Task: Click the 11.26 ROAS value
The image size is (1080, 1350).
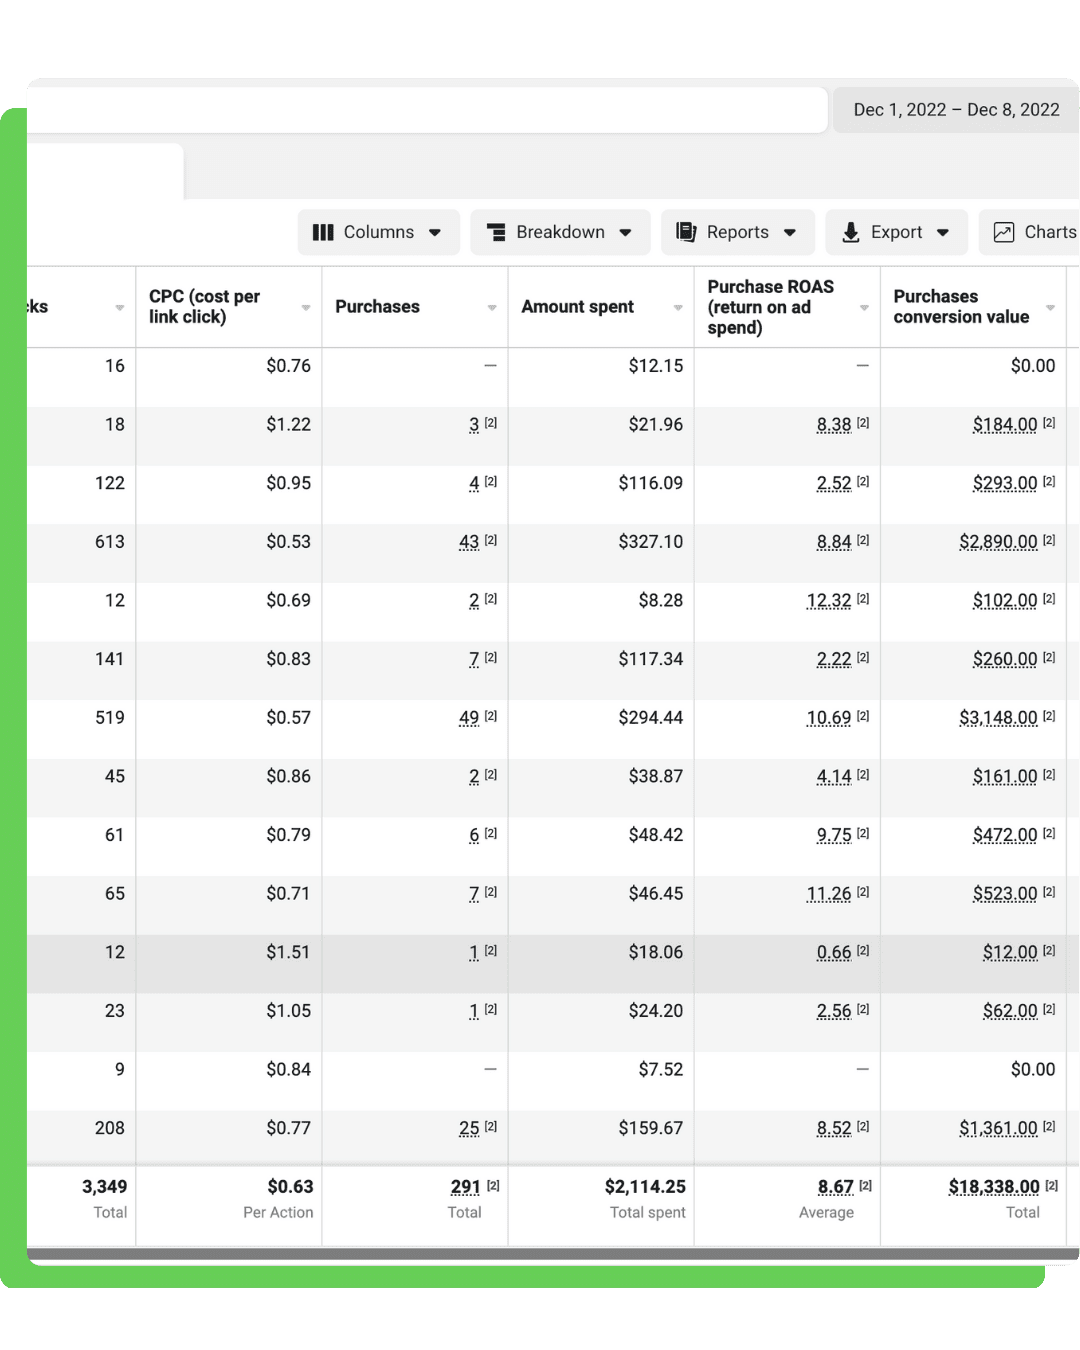Action: click(829, 894)
